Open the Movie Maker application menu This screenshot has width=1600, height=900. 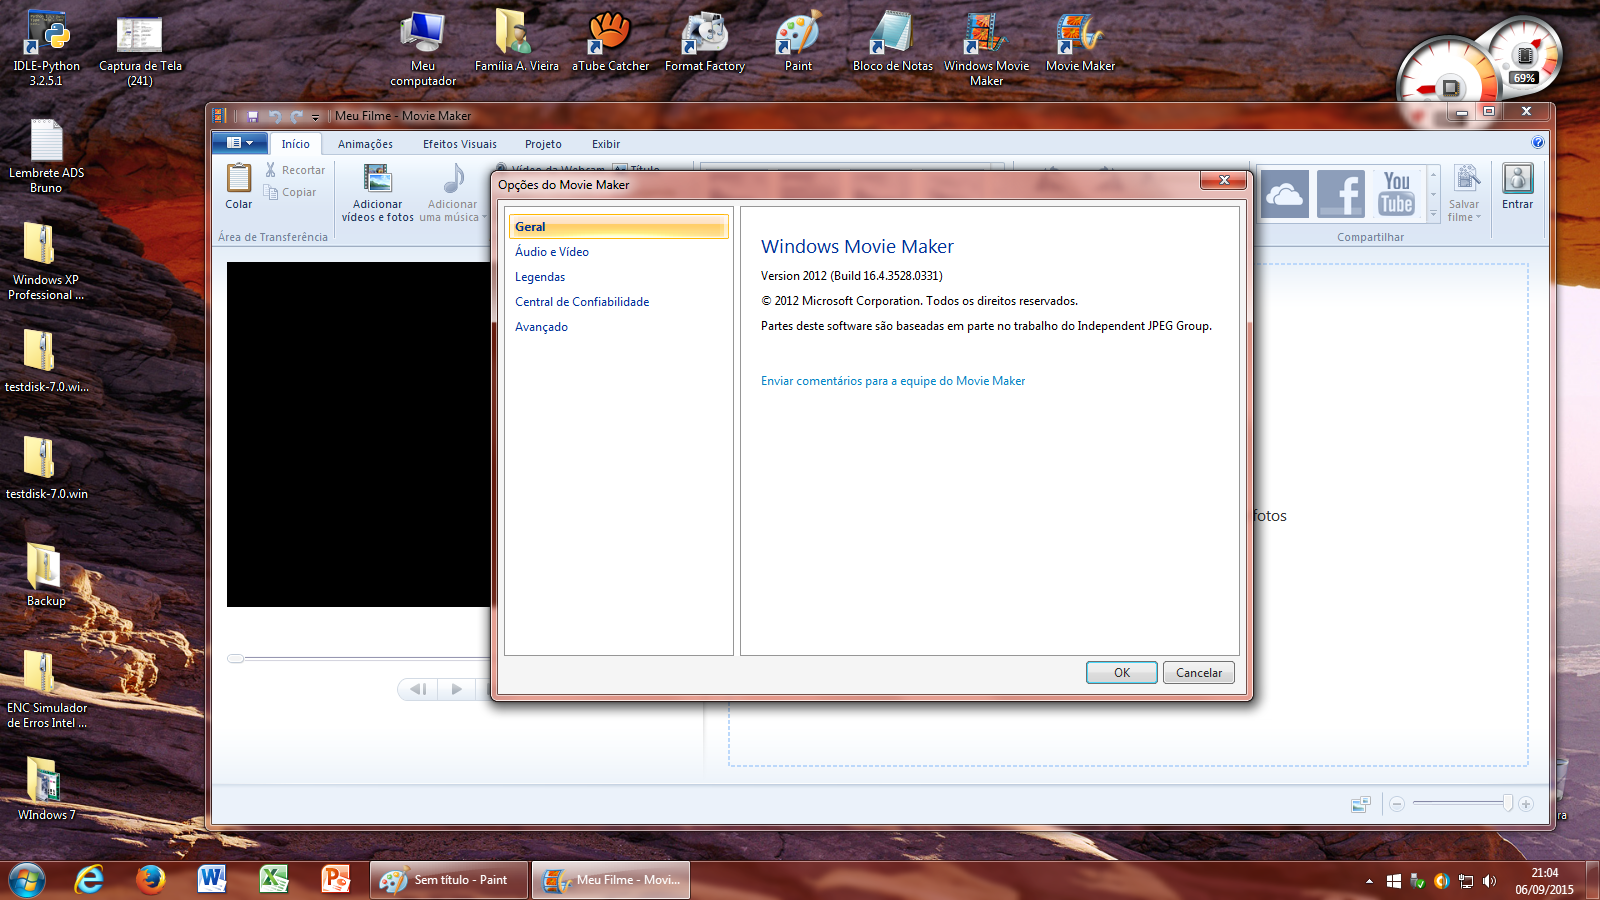point(238,143)
